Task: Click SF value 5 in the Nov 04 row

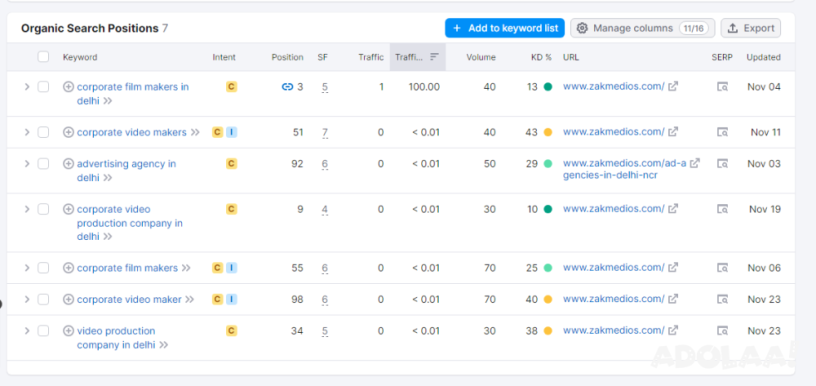Action: coord(325,87)
